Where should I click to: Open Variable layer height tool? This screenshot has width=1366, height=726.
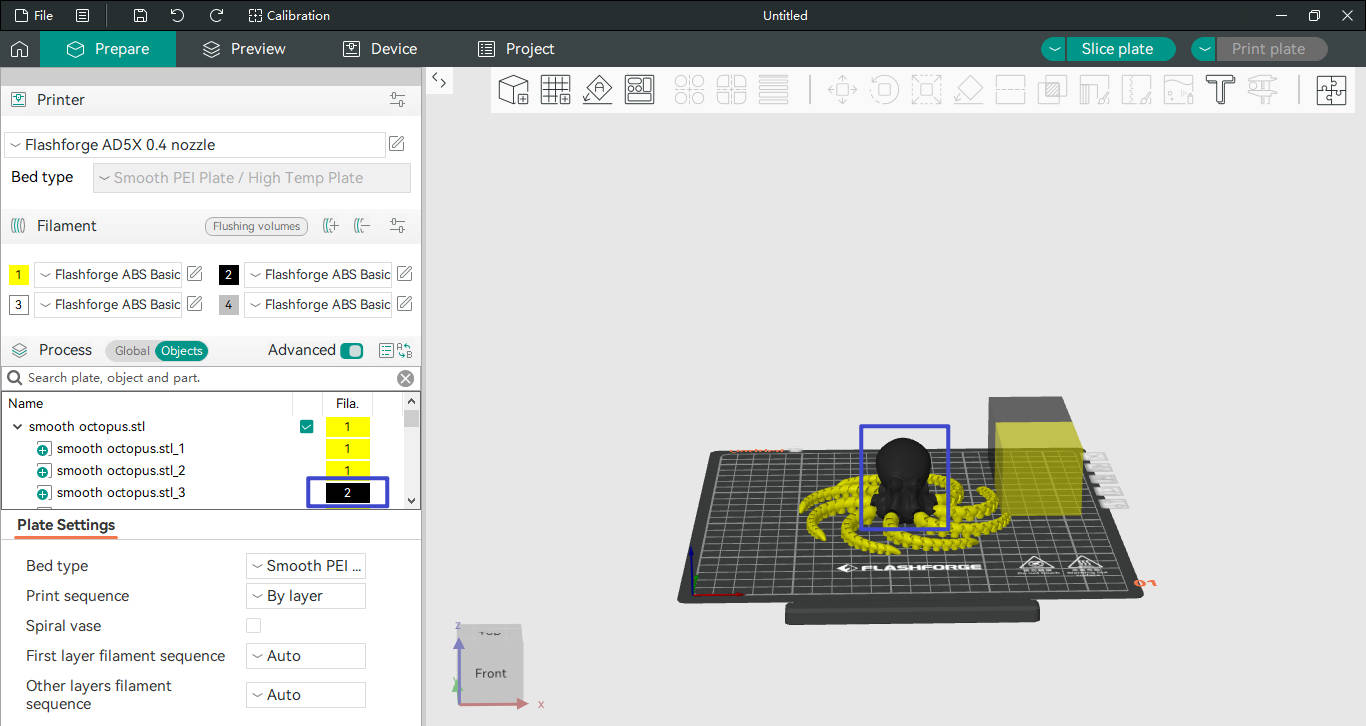pos(773,89)
